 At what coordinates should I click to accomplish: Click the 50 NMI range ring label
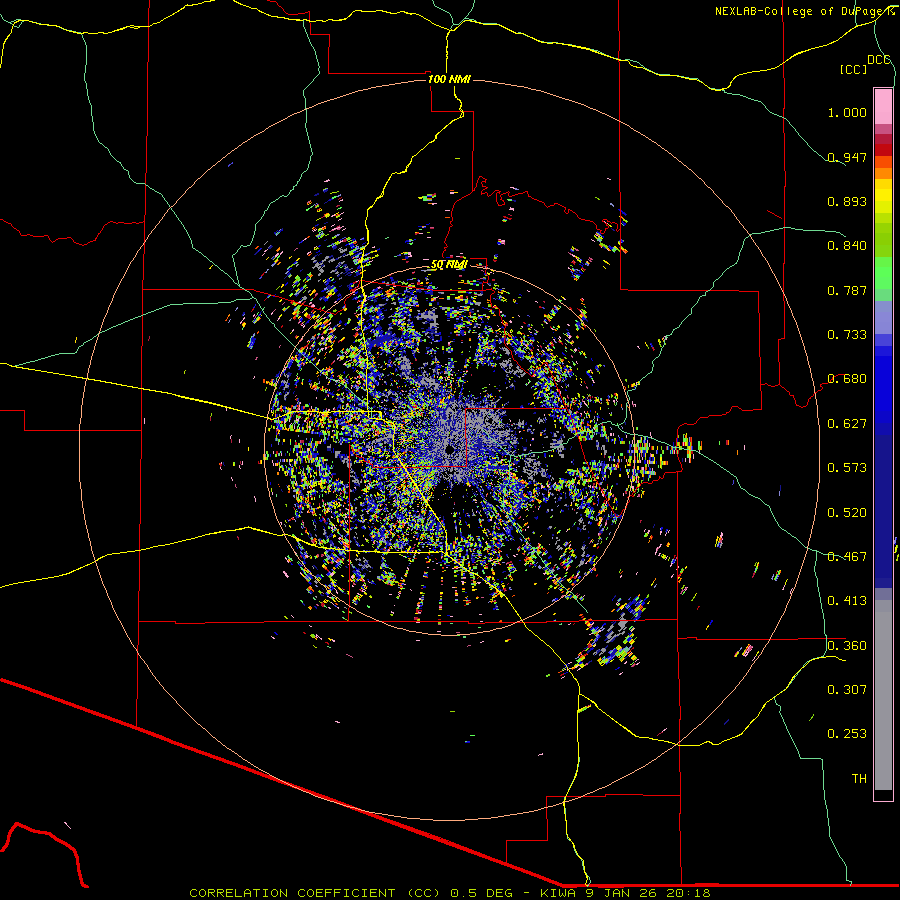click(x=449, y=265)
